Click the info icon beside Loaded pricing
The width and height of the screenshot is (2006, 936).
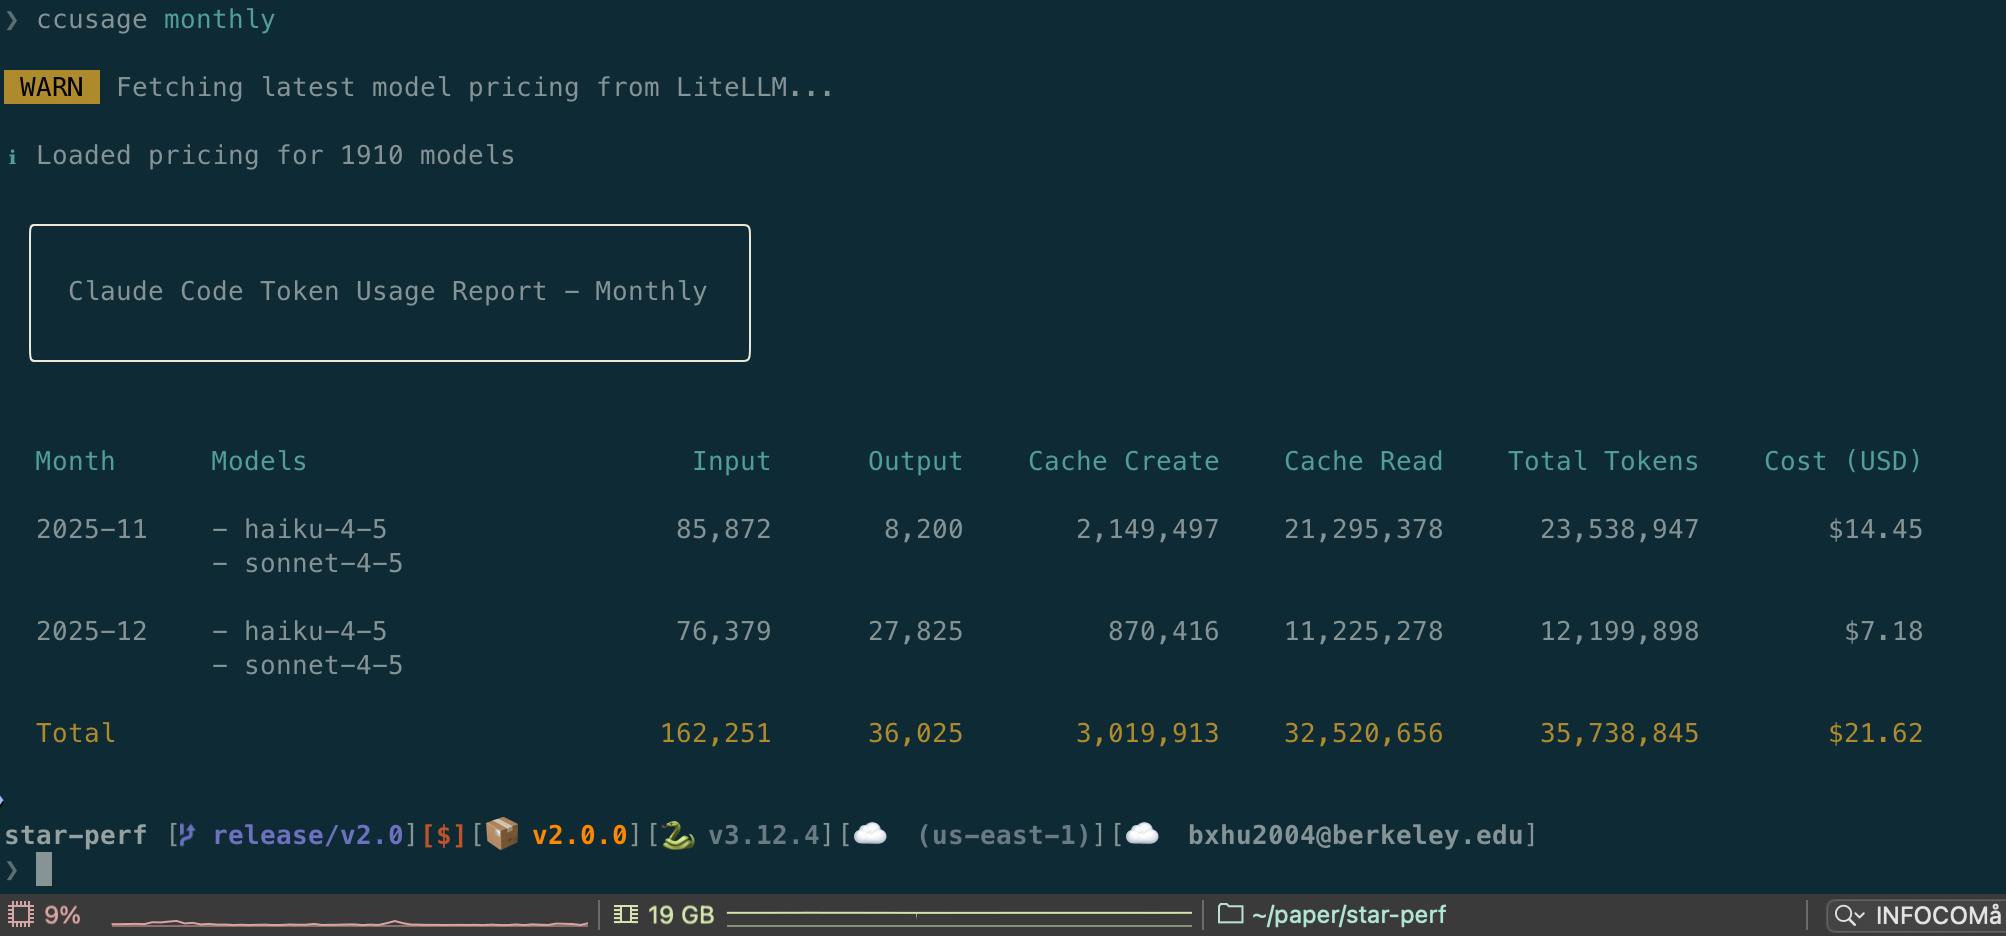tap(12, 156)
